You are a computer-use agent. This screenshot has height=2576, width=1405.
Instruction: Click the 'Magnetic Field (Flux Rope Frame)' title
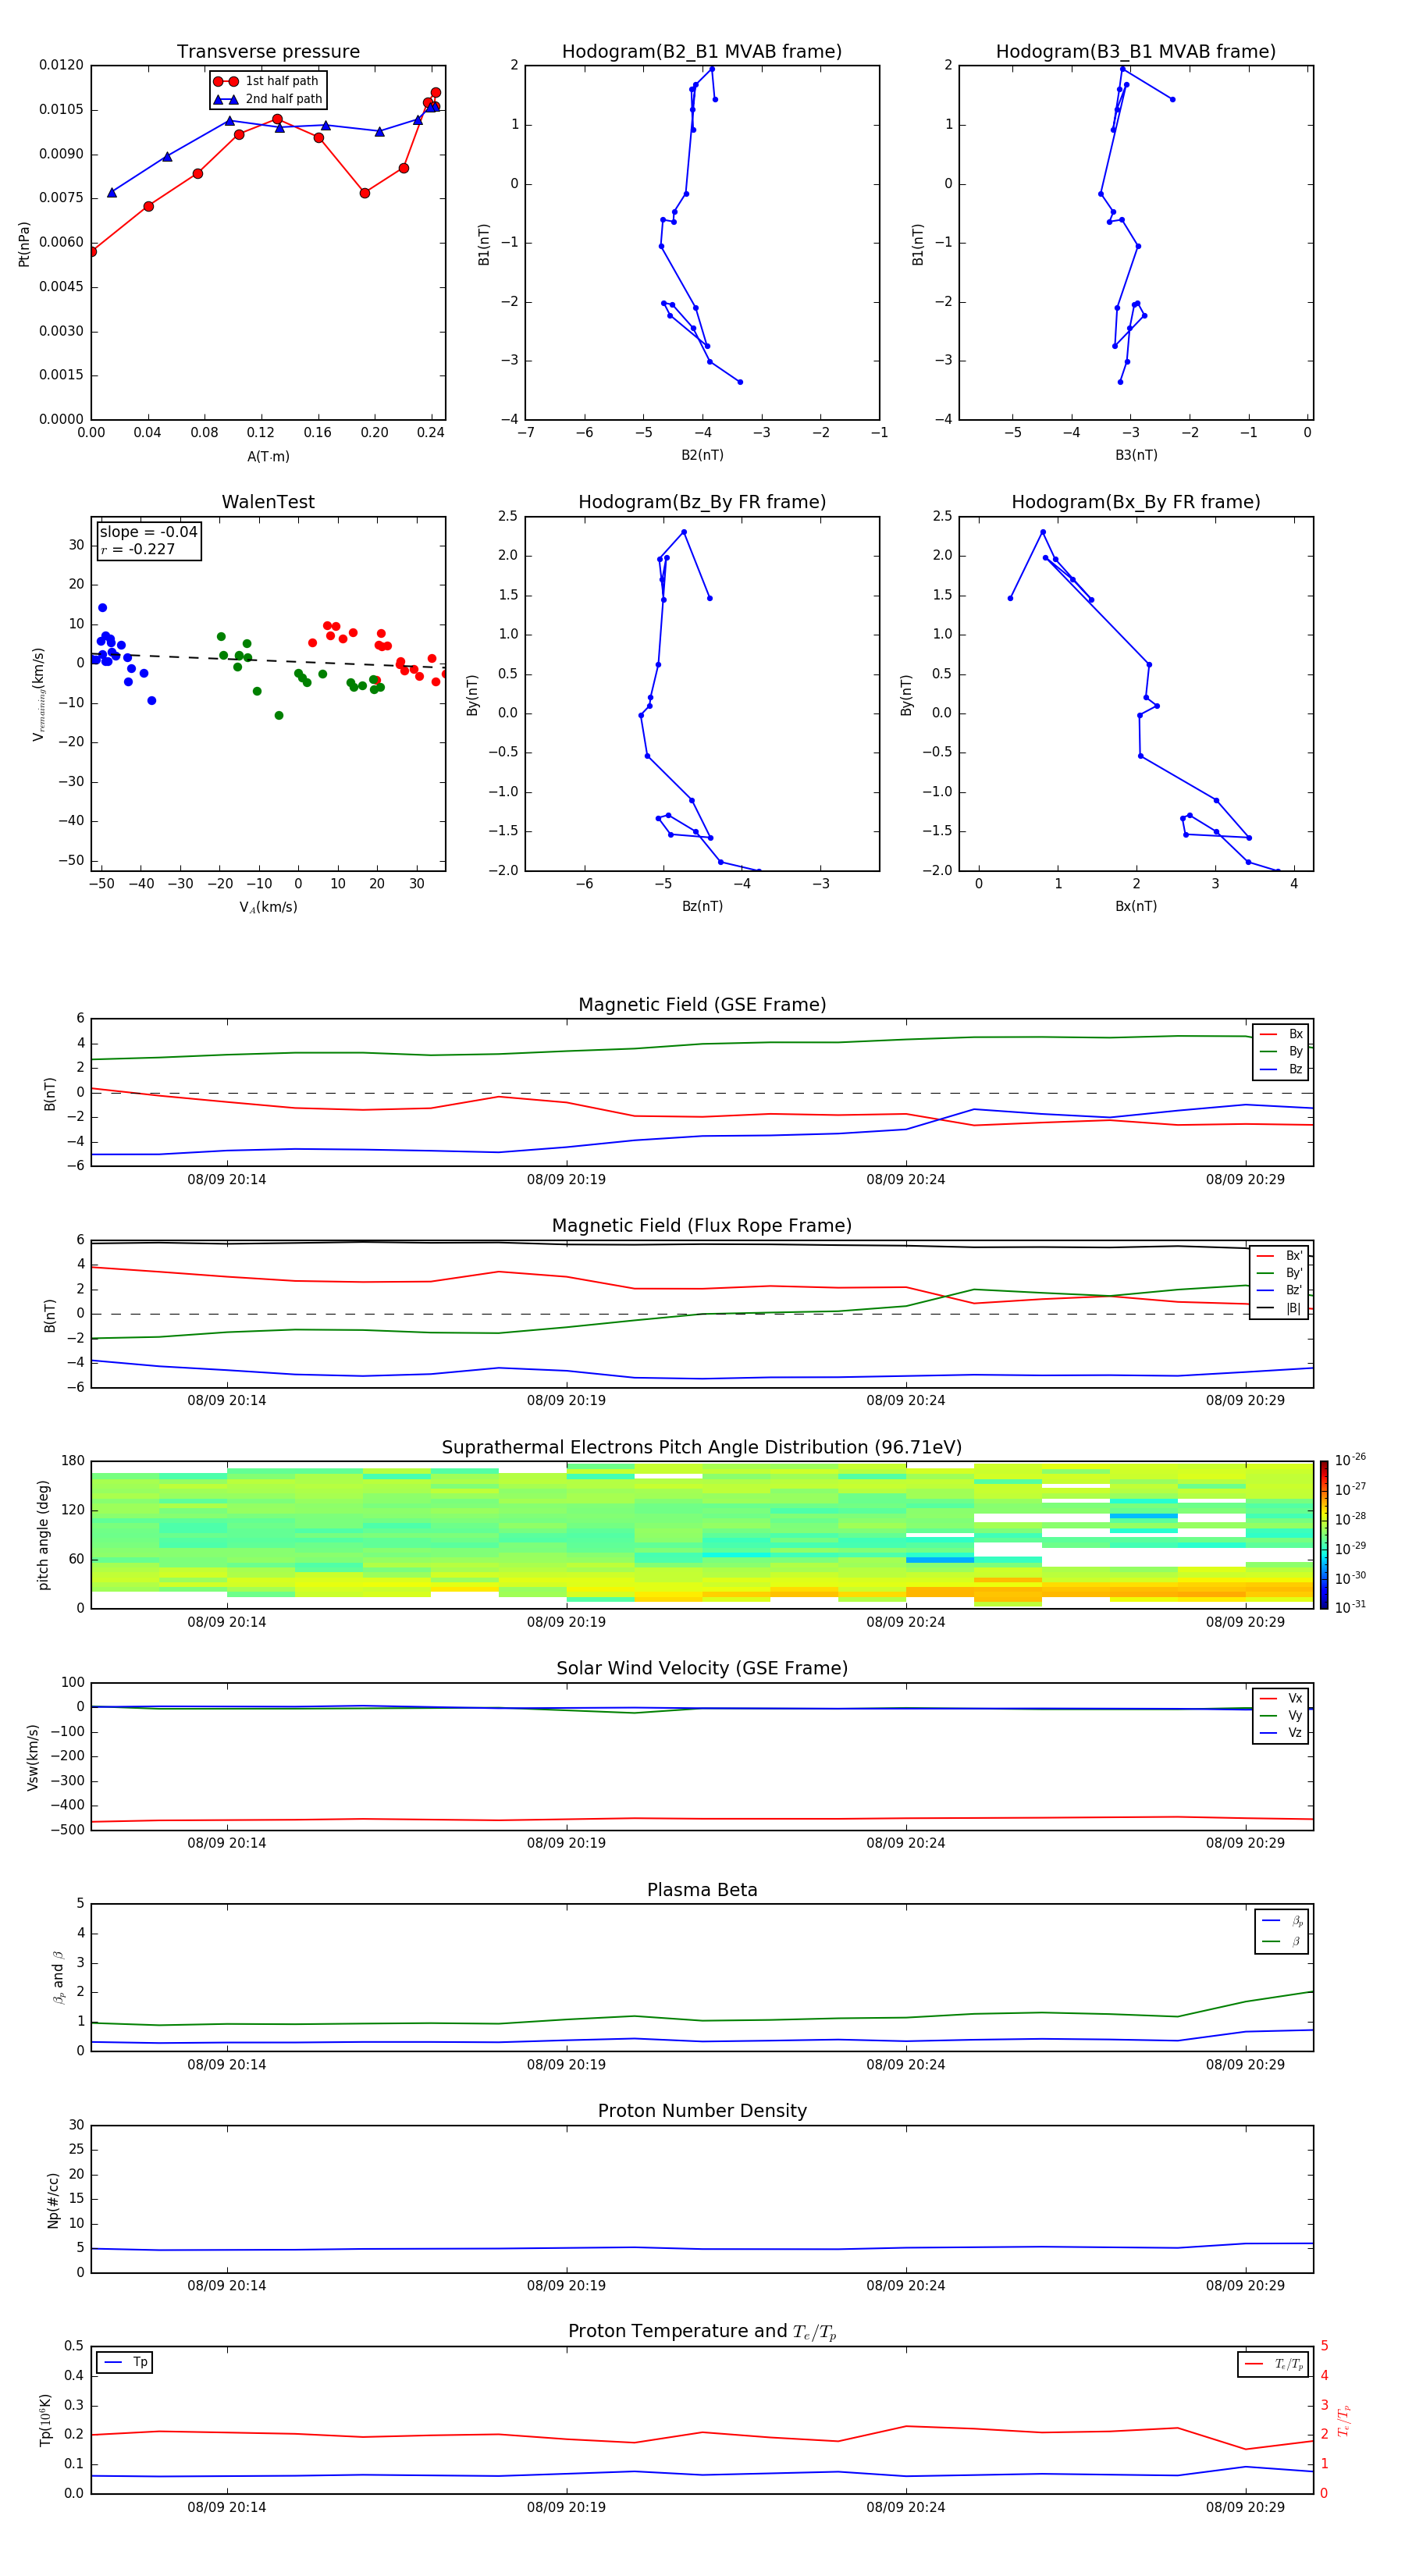702,1226
